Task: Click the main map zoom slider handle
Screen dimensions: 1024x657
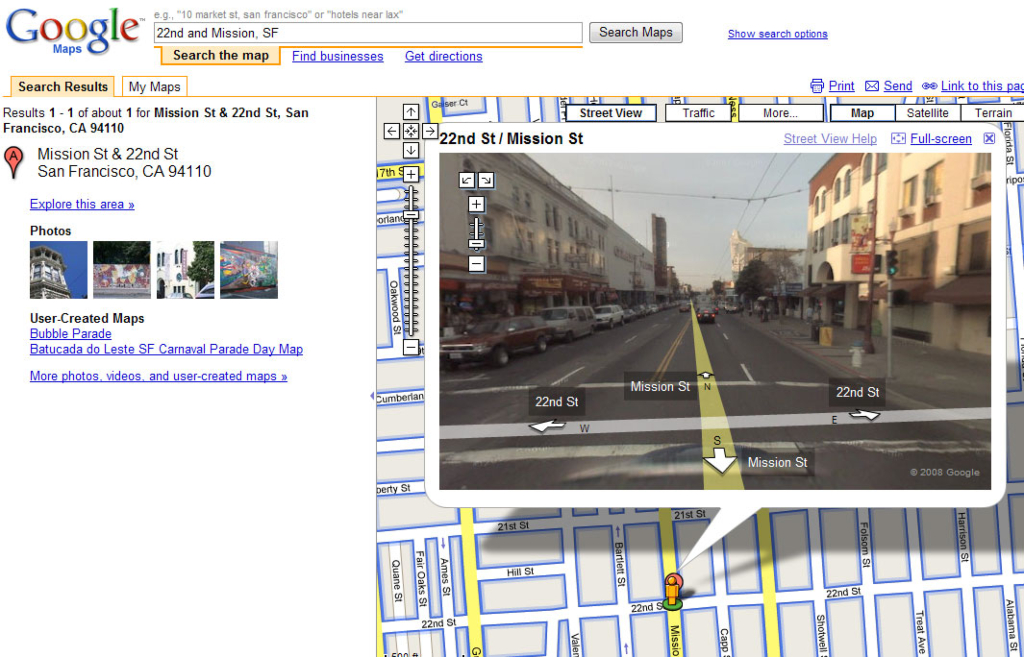Action: (x=411, y=216)
